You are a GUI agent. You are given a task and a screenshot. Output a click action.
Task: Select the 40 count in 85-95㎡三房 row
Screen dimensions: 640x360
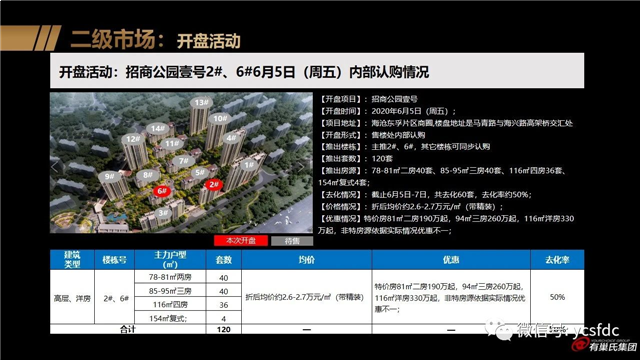point(224,291)
